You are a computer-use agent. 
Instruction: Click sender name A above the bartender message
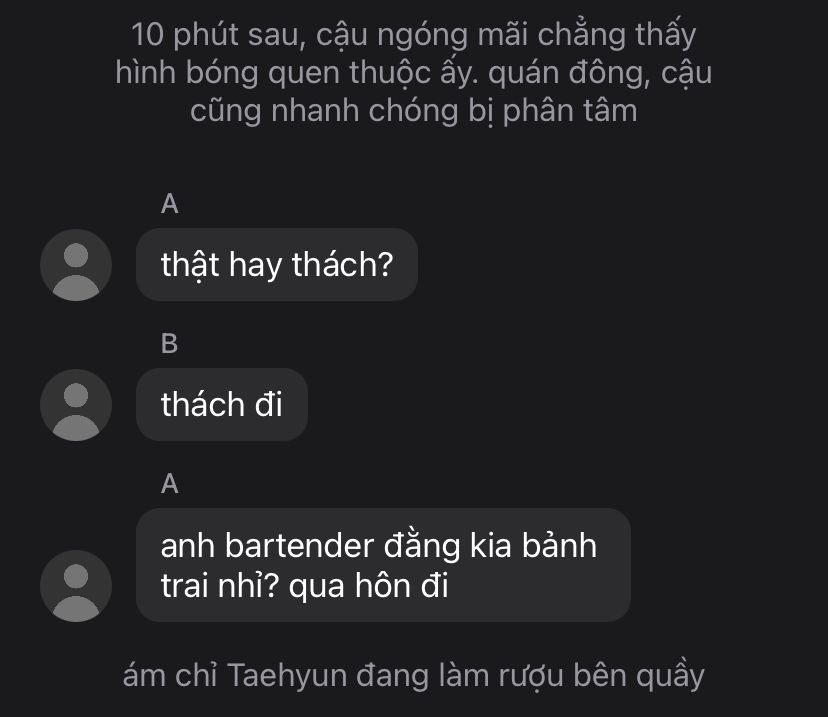click(x=170, y=483)
